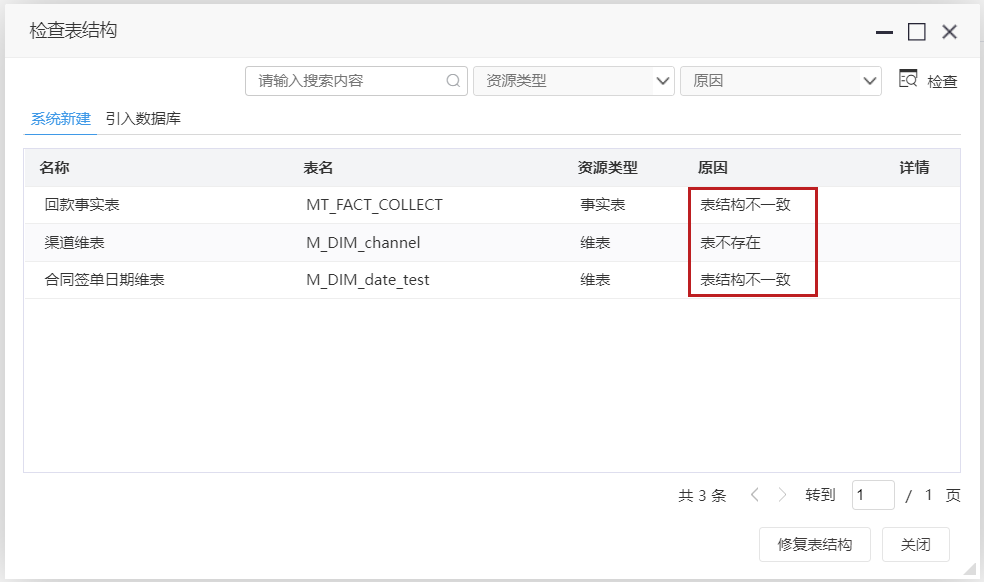Select the 回款事实表 row name
Screen dimensions: 984x582
click(x=82, y=205)
